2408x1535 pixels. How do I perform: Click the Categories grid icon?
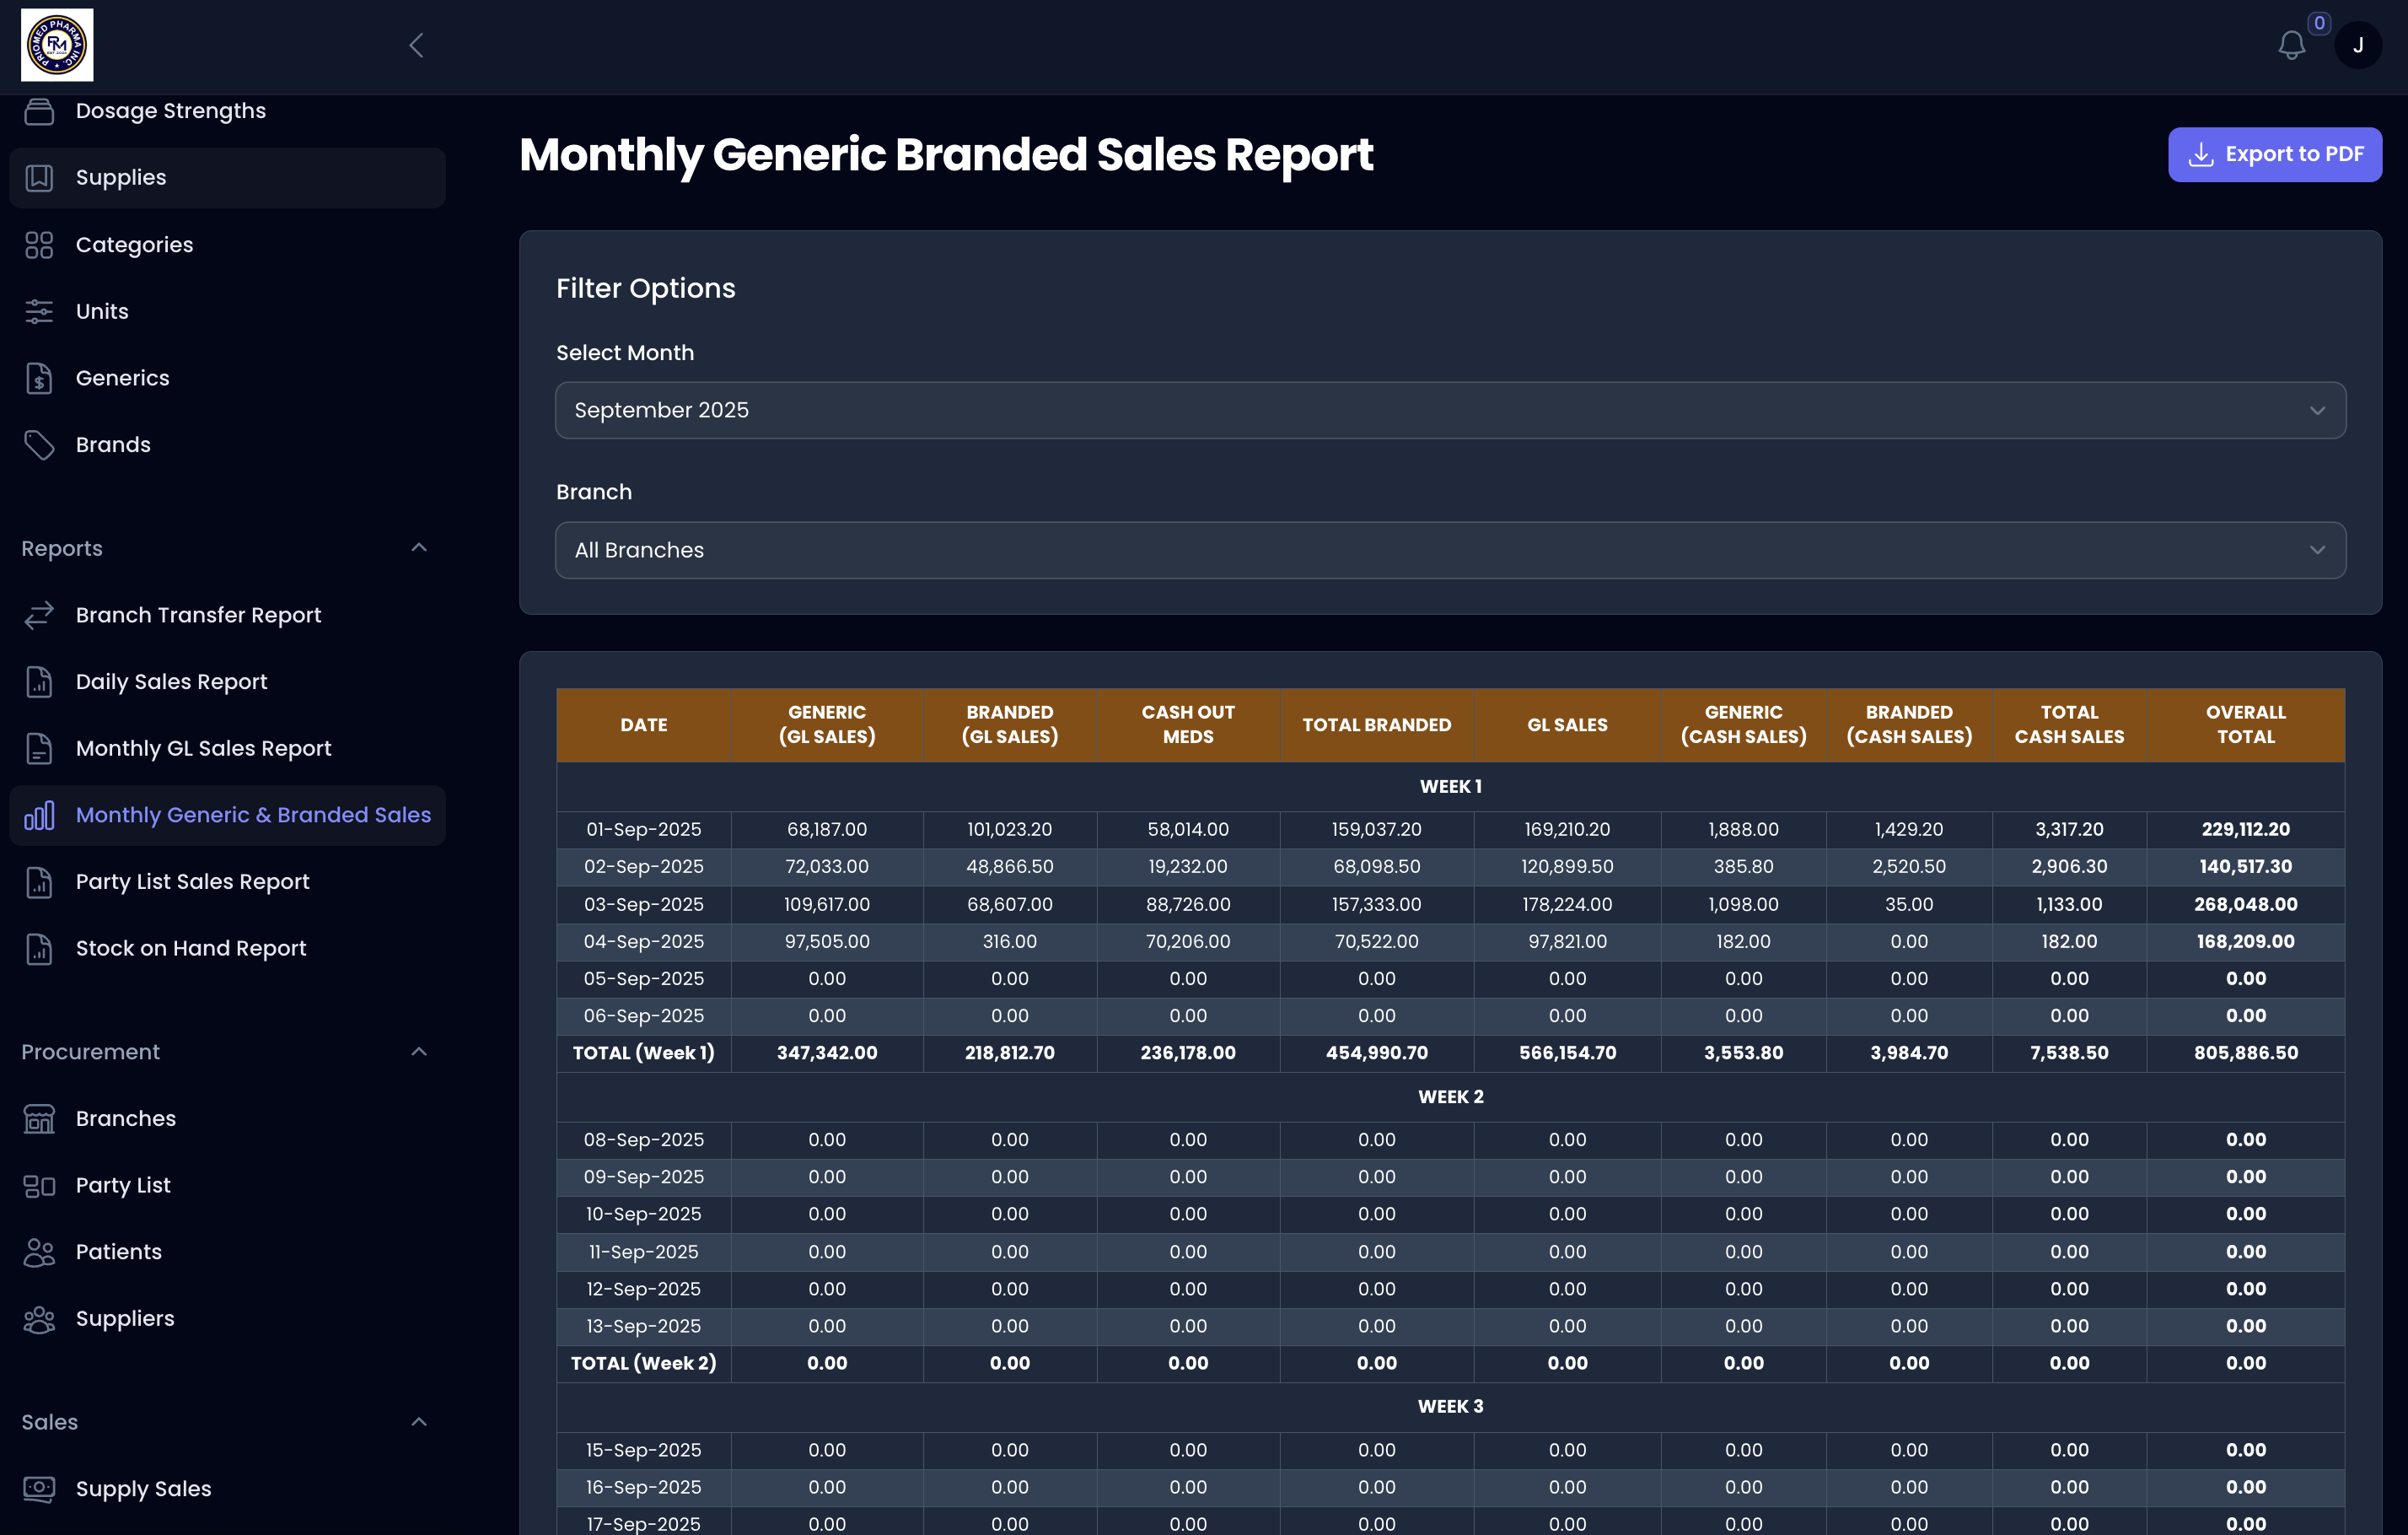(39, 244)
